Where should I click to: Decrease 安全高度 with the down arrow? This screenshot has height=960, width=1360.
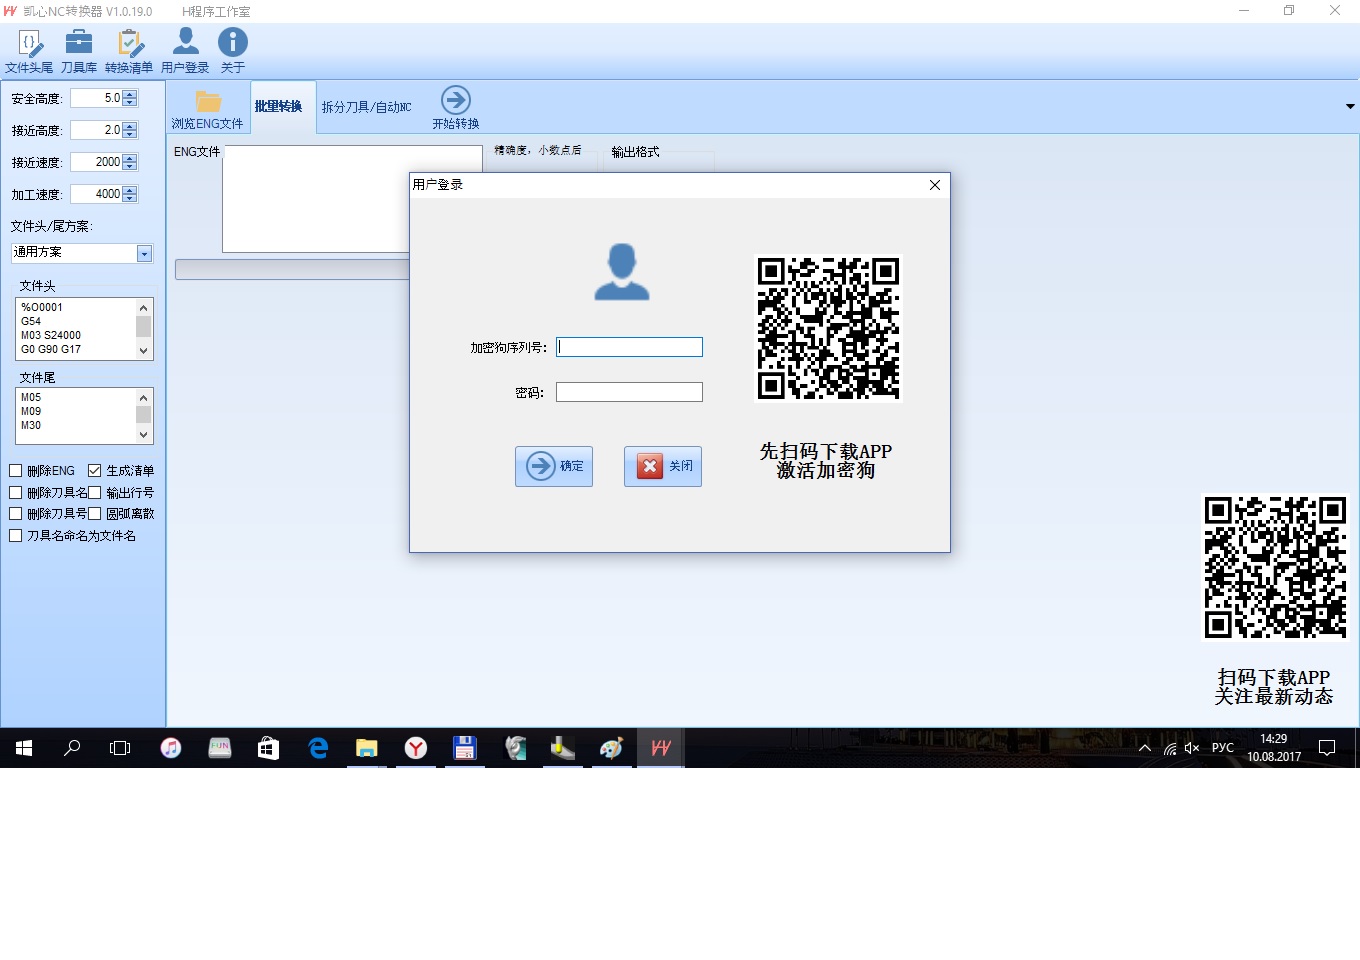click(130, 102)
